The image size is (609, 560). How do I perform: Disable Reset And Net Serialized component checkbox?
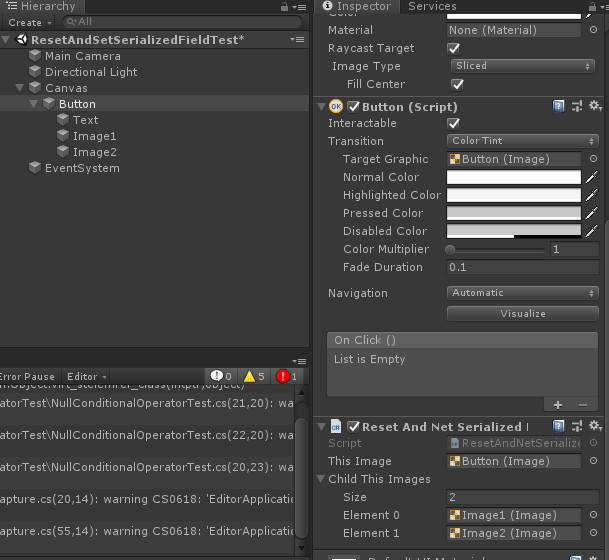(353, 426)
